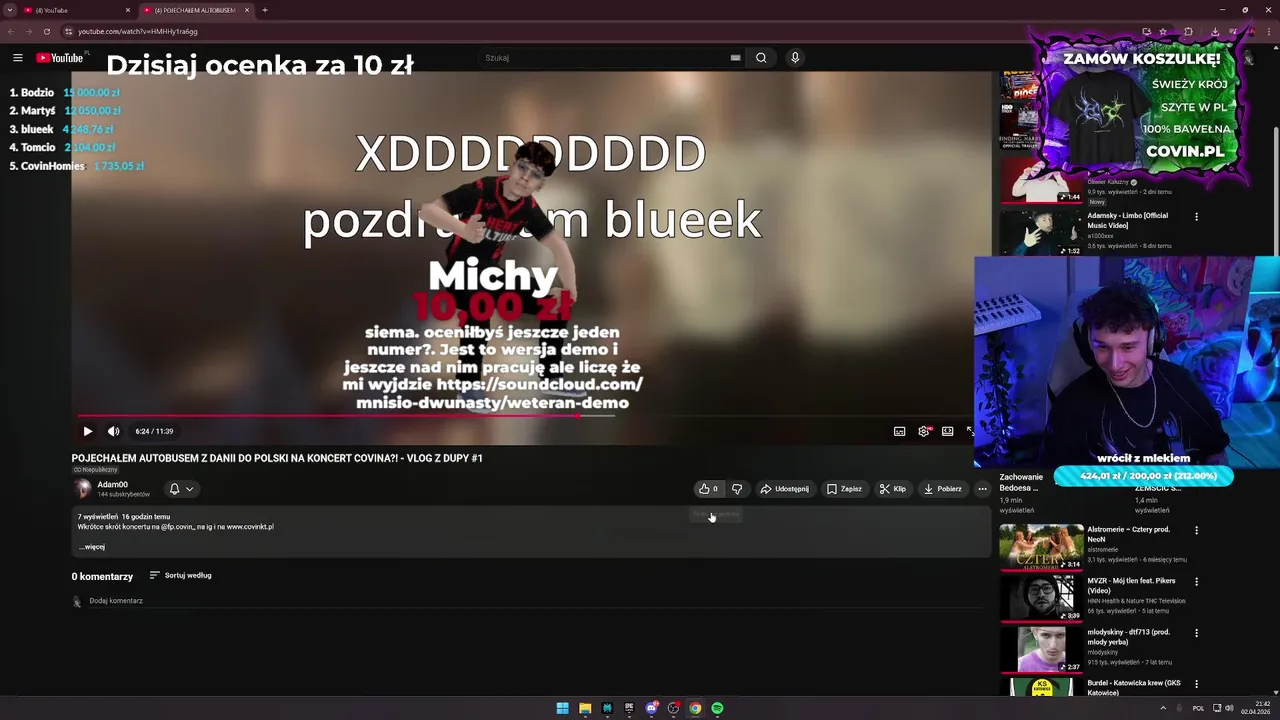Create a clip using the Klip button
This screenshot has height=720, width=1280.
(x=892, y=489)
